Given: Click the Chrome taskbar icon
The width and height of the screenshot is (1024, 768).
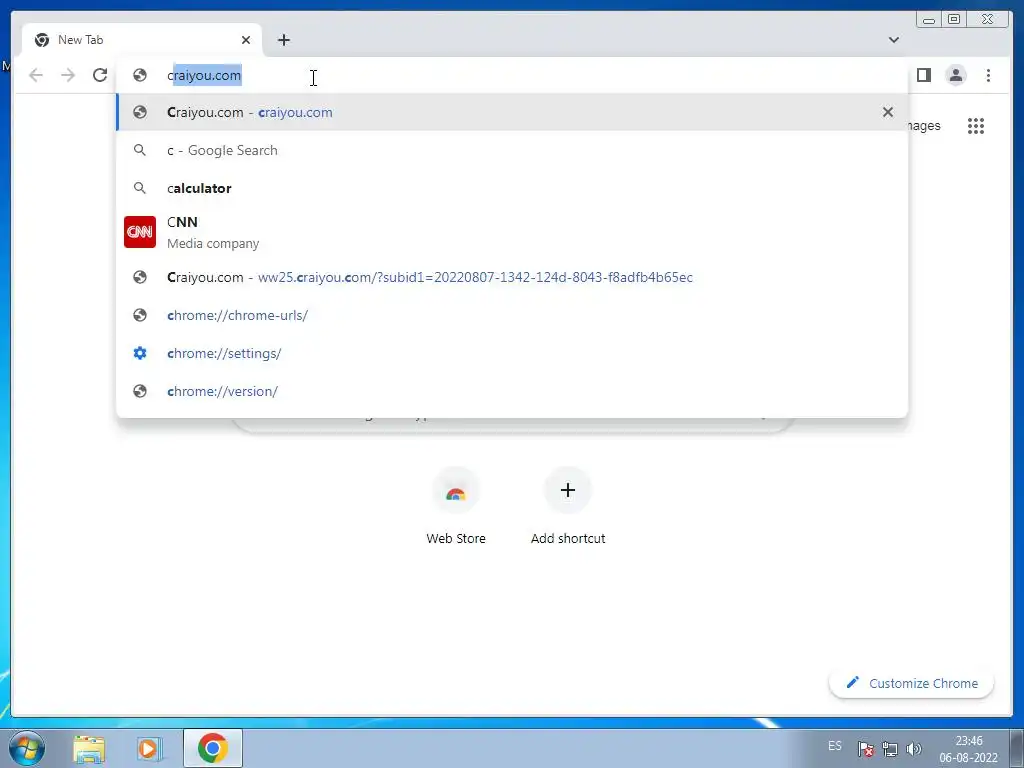Looking at the screenshot, I should click(213, 748).
